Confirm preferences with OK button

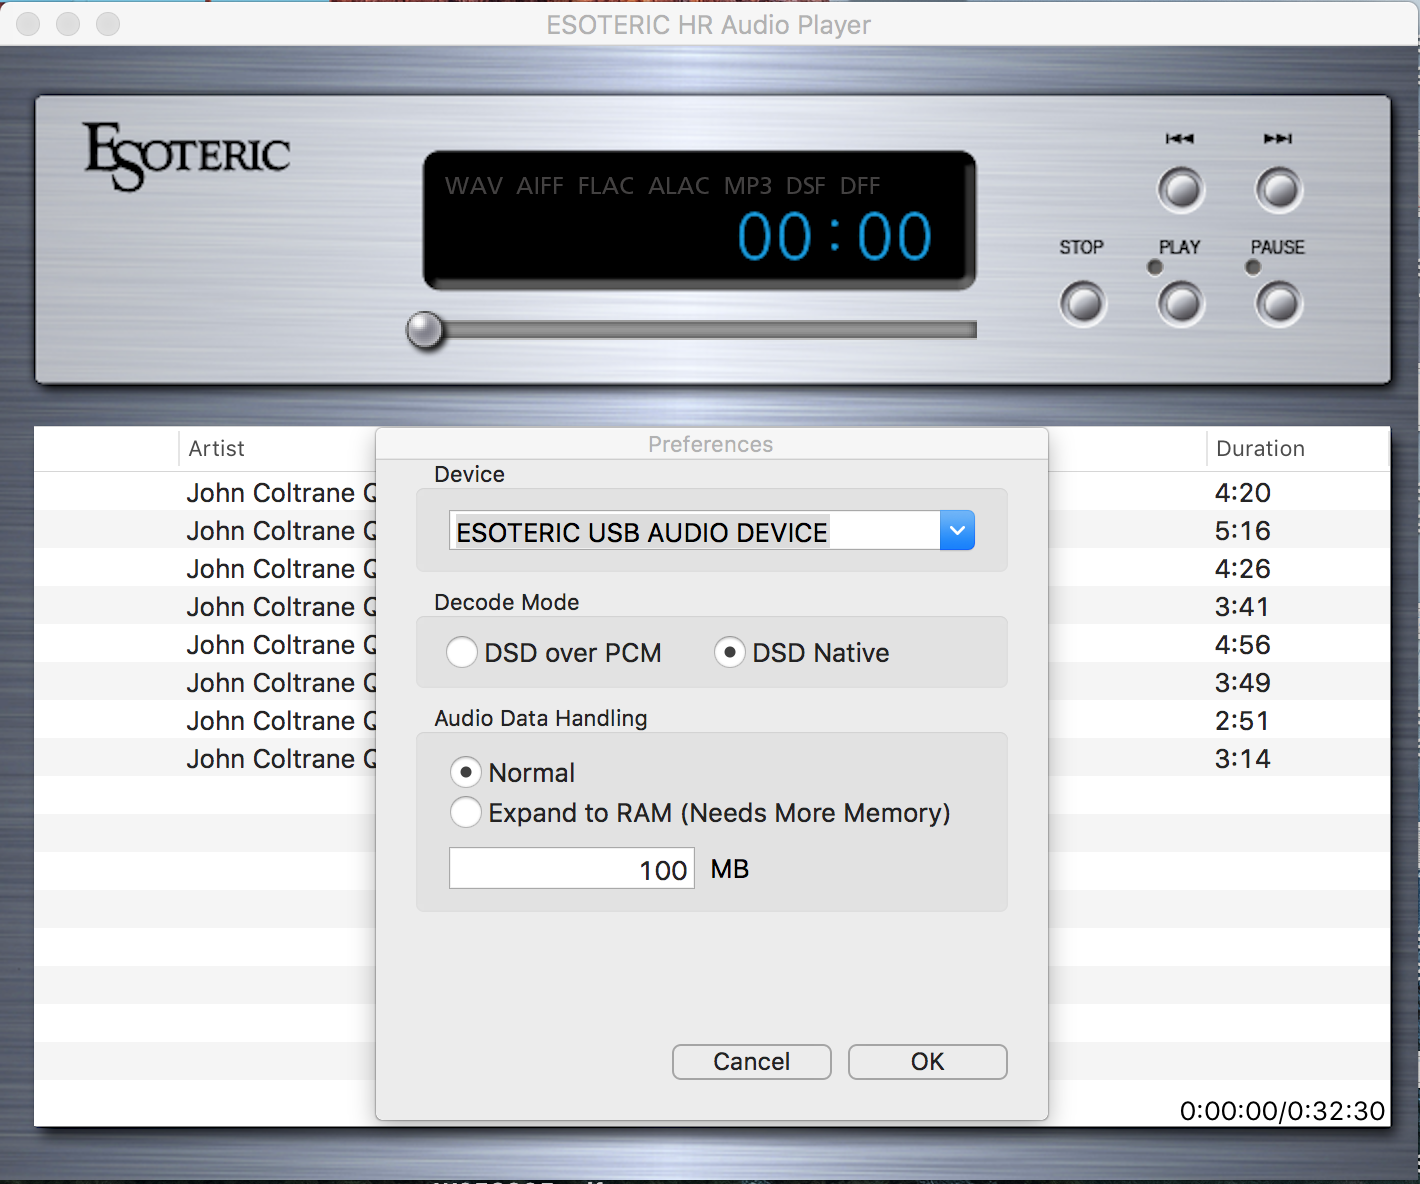click(927, 1062)
